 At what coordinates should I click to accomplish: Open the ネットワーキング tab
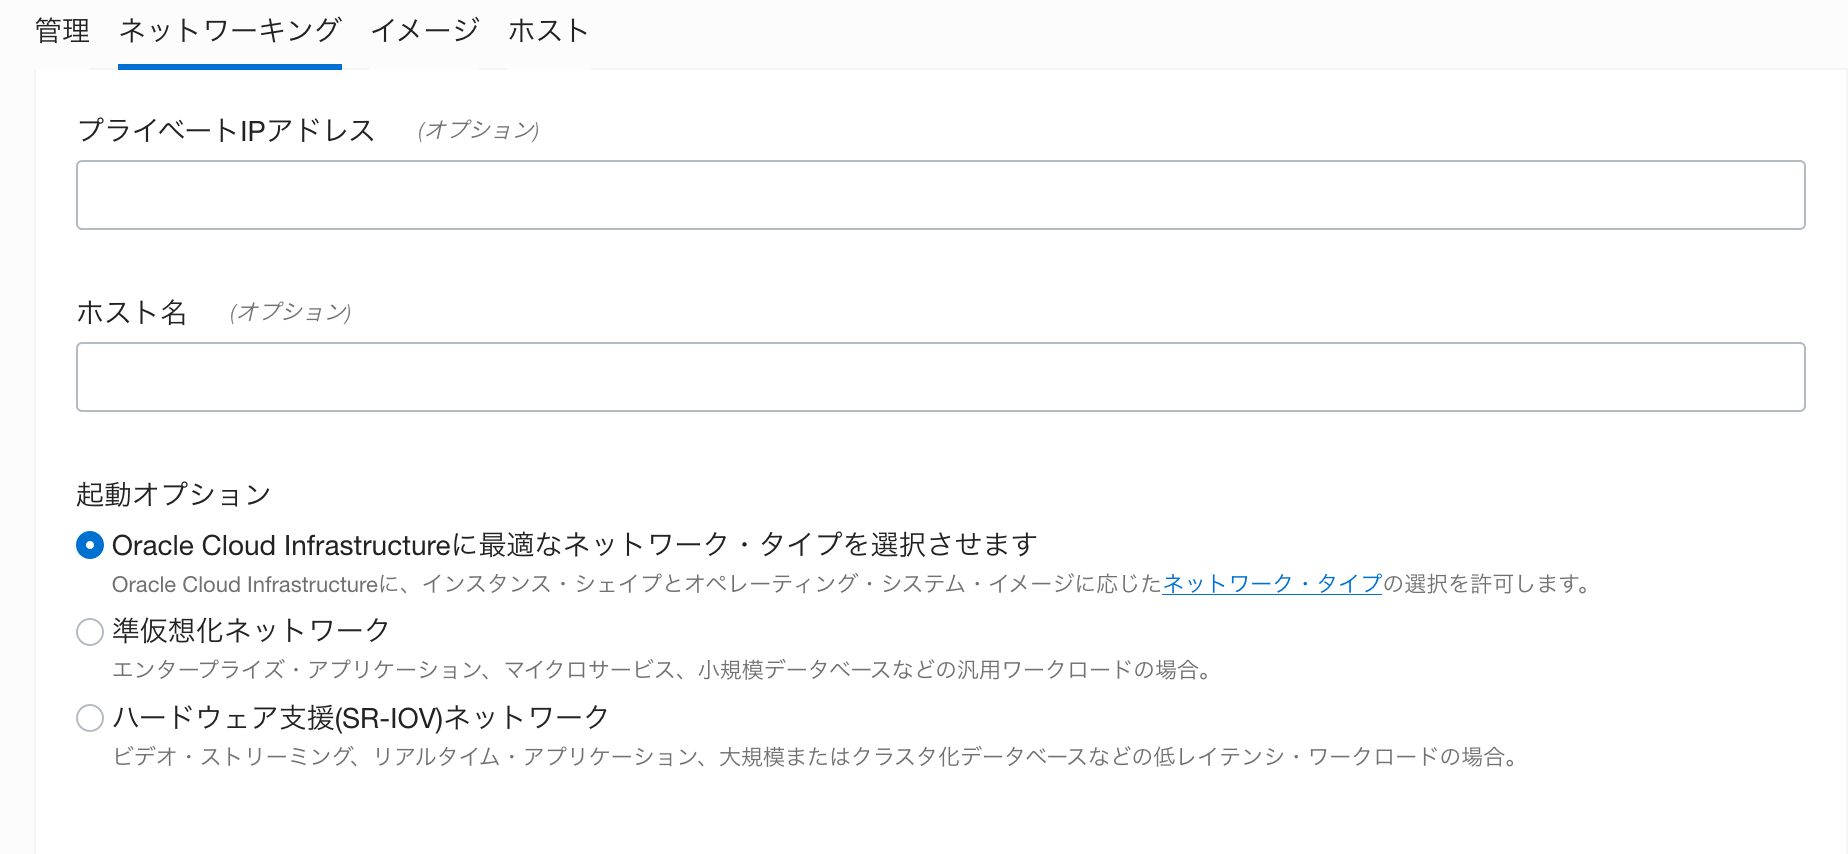pos(229,31)
